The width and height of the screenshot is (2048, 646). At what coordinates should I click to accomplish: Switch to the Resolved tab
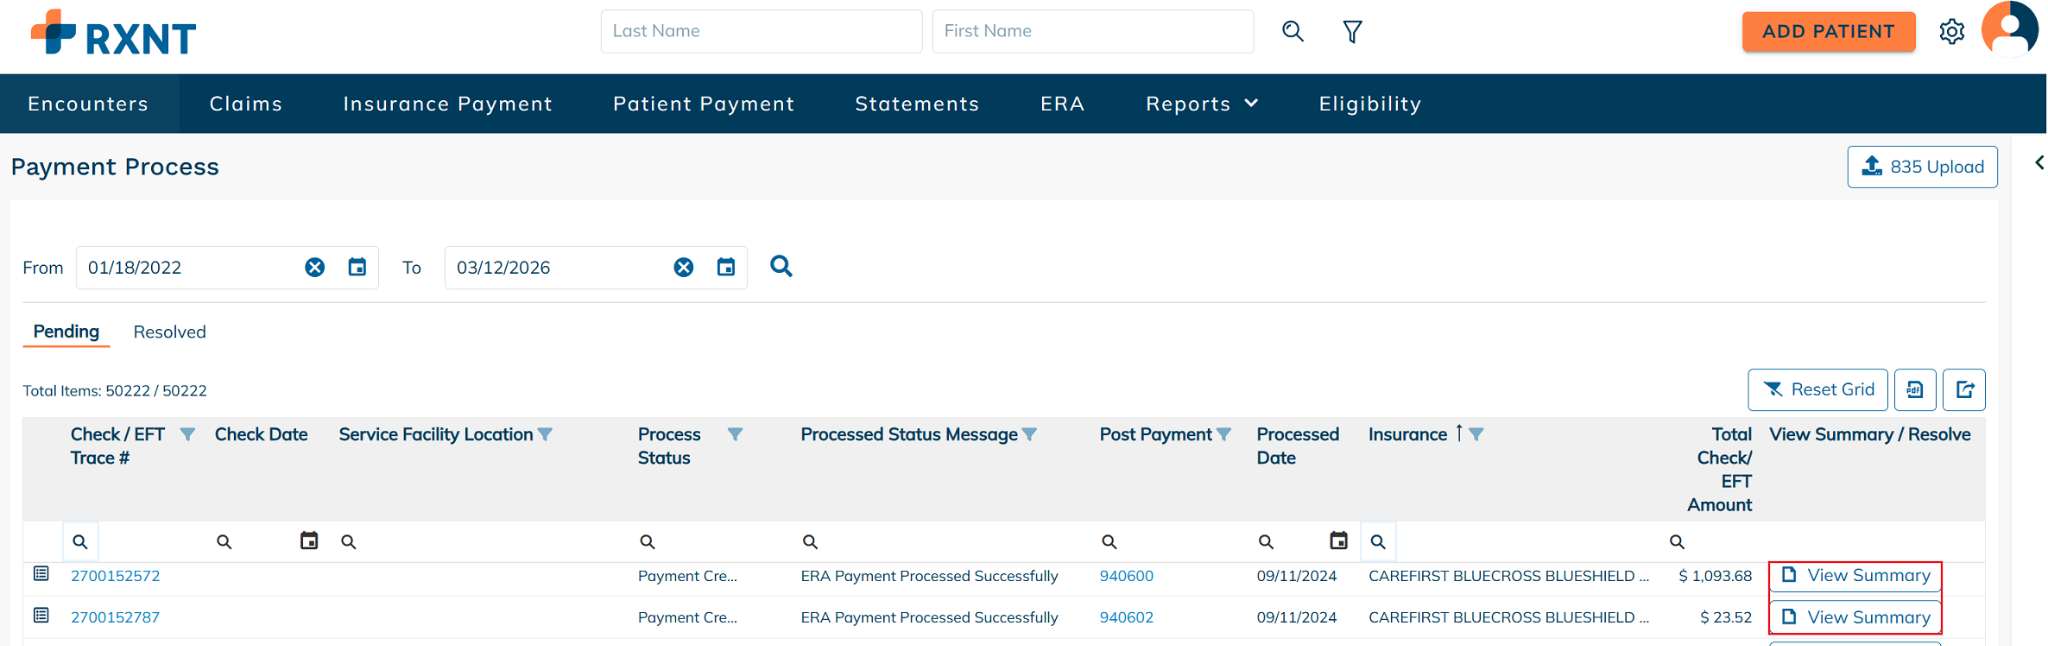point(169,332)
